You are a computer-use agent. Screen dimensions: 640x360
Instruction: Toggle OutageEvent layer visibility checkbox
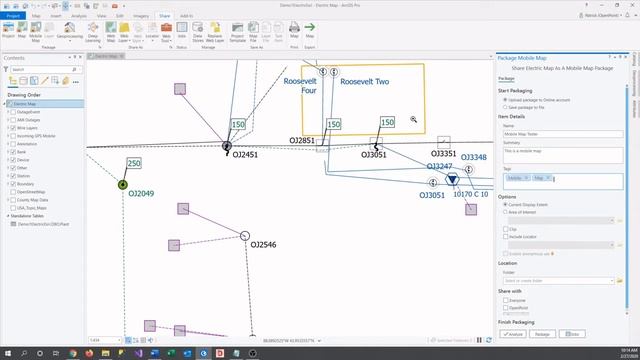pyautogui.click(x=13, y=112)
